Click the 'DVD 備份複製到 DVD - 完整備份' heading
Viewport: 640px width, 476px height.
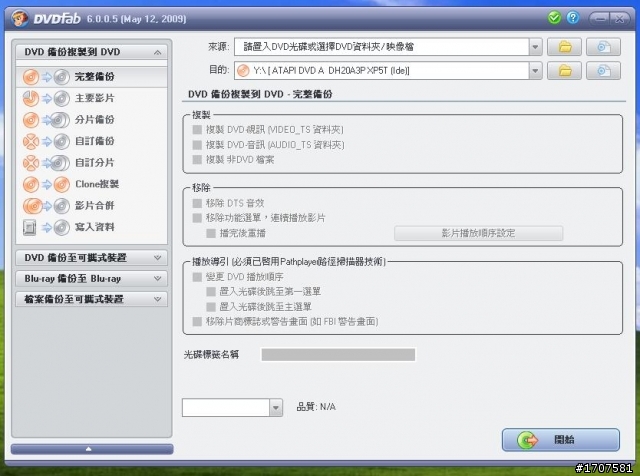coord(260,94)
